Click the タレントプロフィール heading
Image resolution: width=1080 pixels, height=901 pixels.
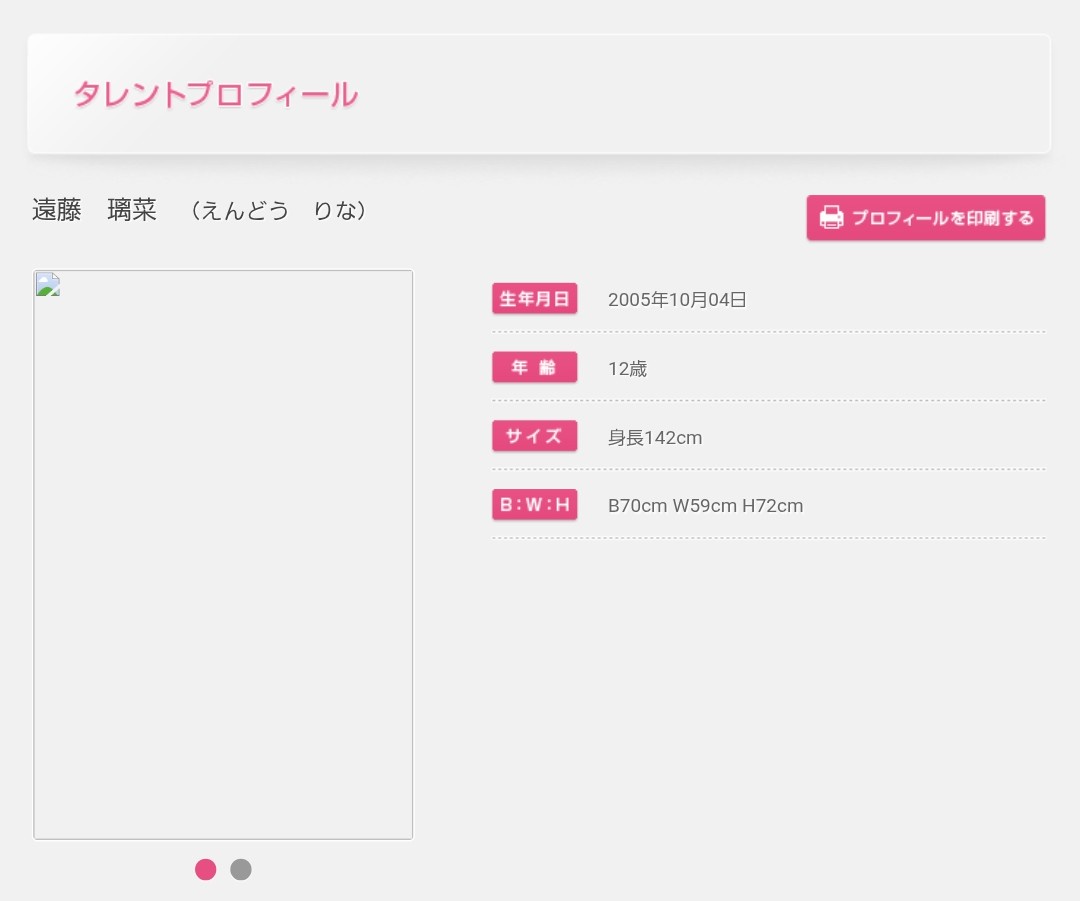(x=215, y=95)
